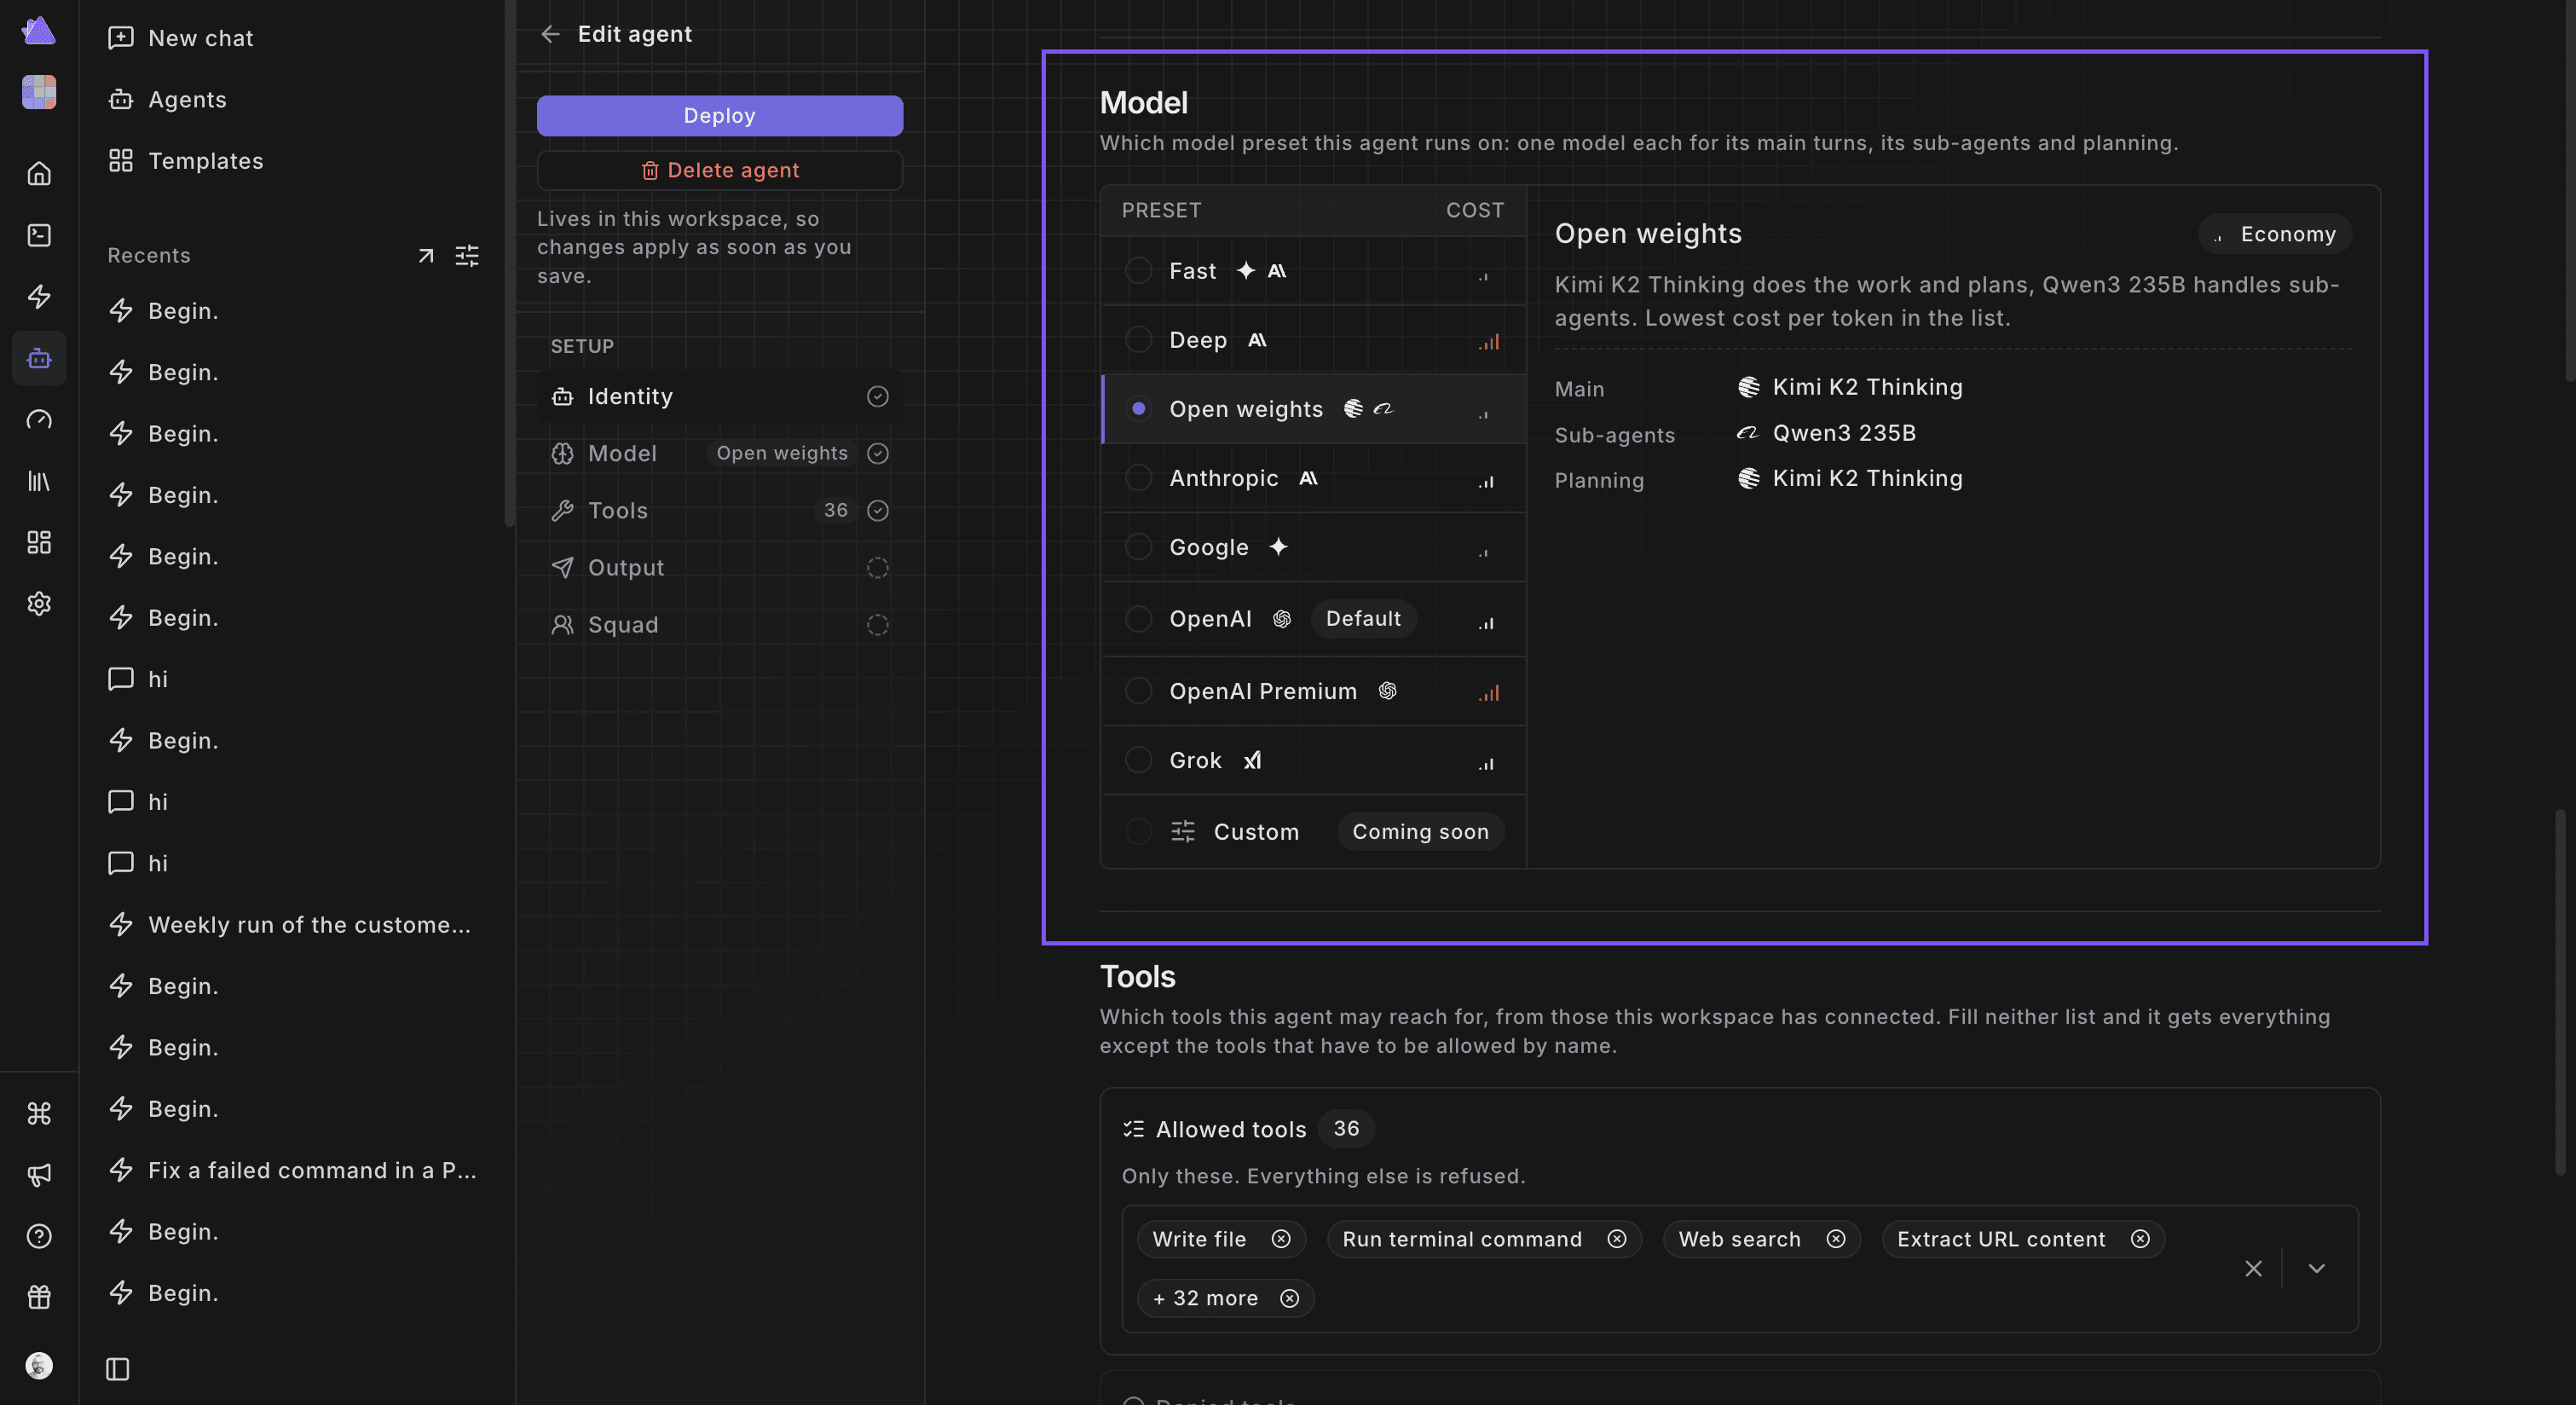
Task: Open help via the question mark icon
Action: [x=39, y=1236]
